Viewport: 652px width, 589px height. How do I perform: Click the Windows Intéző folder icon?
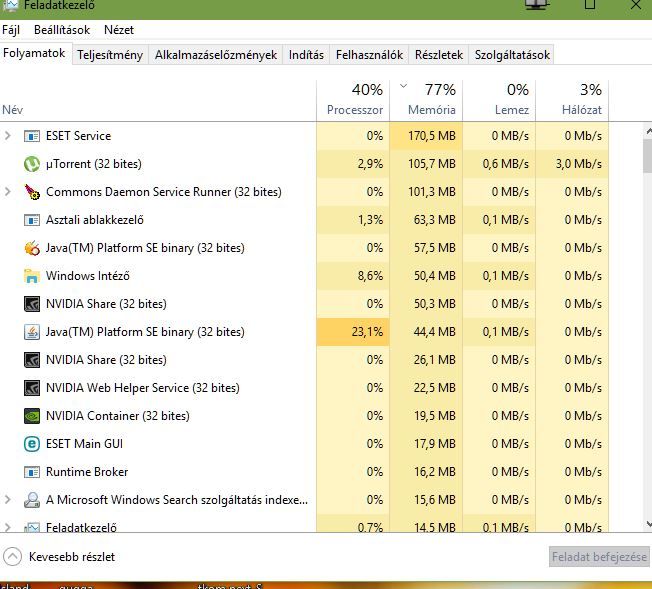click(32, 276)
